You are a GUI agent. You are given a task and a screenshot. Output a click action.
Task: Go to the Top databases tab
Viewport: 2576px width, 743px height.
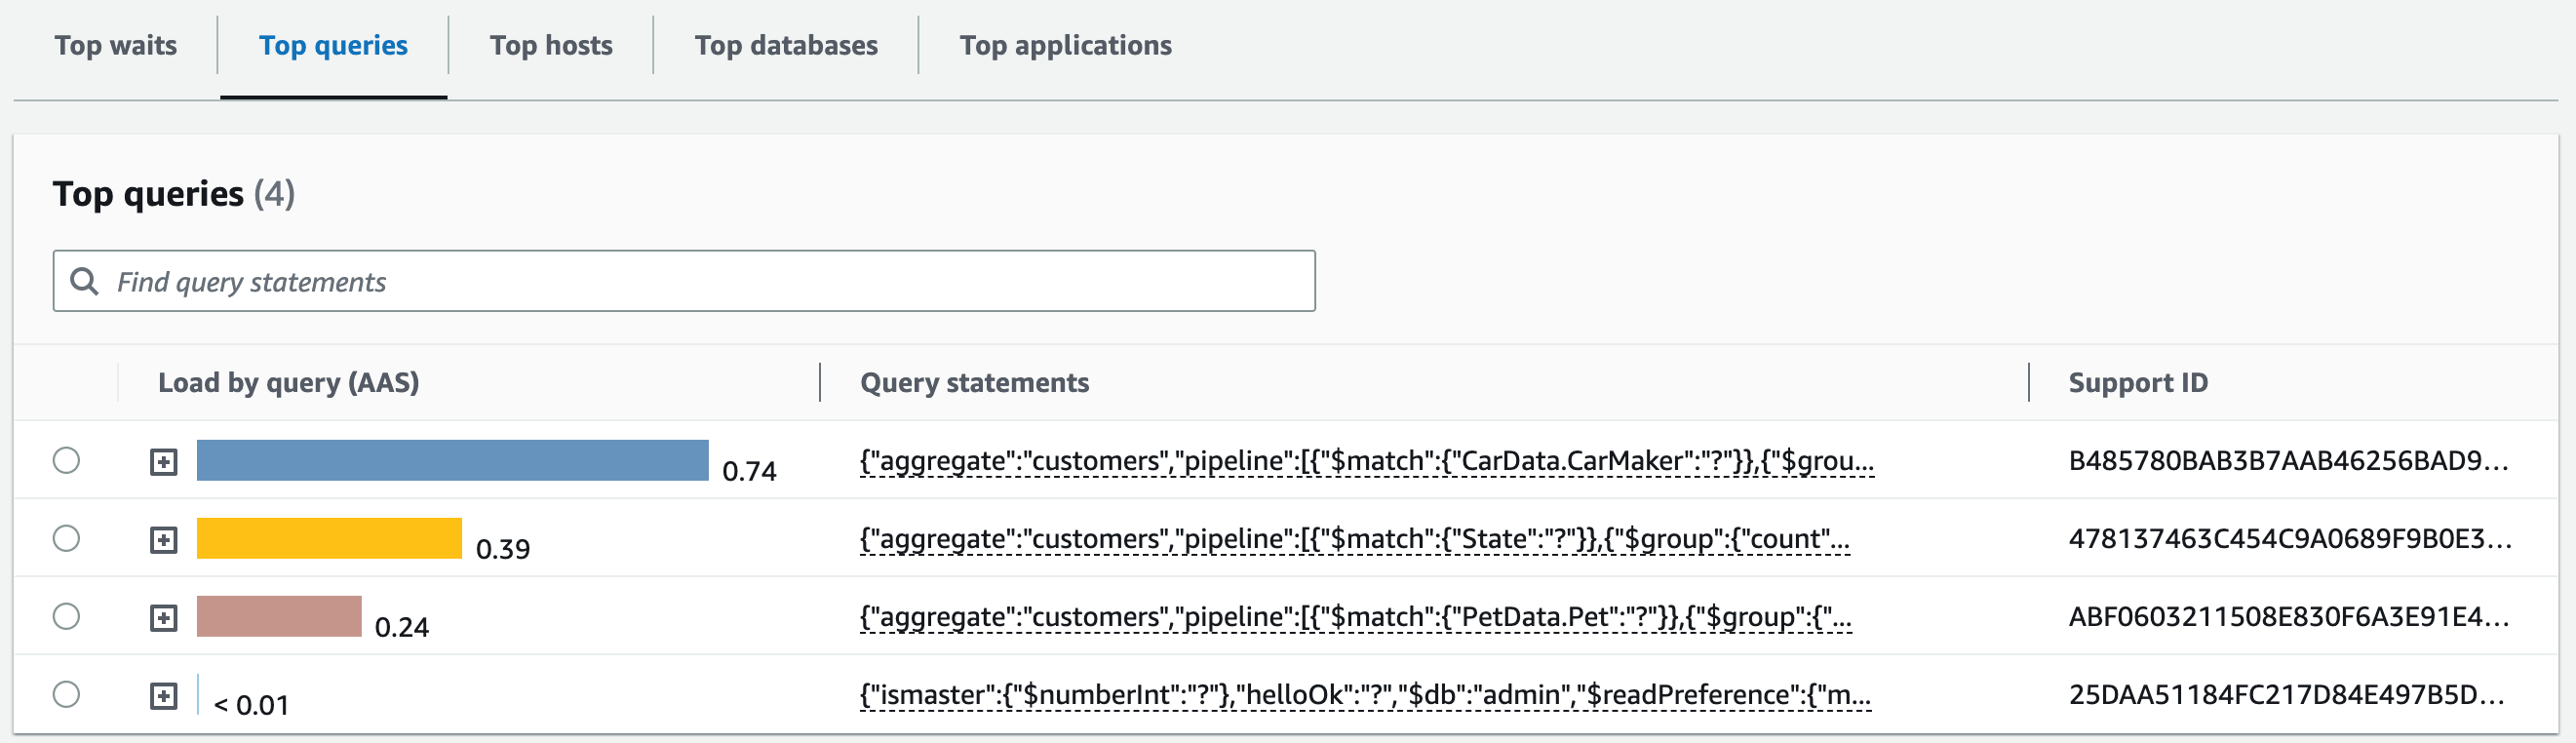pyautogui.click(x=786, y=46)
